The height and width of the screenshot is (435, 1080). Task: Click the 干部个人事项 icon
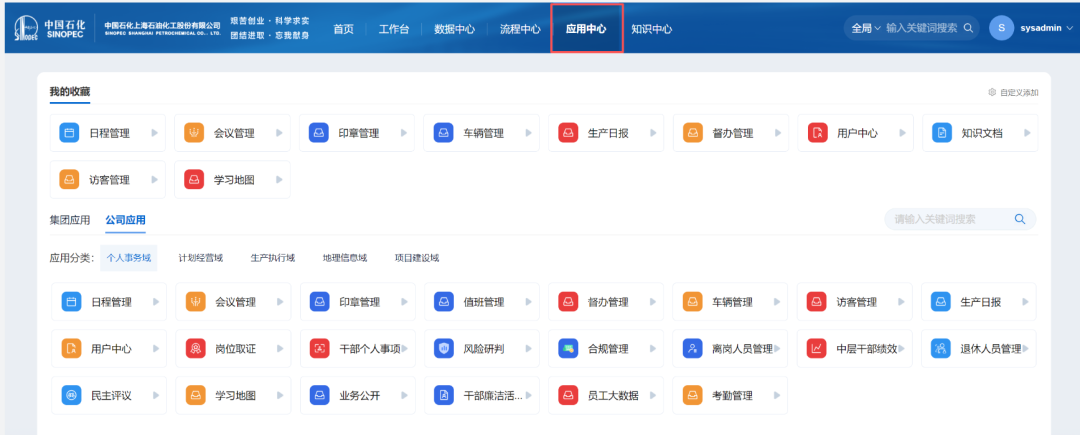[x=319, y=349]
